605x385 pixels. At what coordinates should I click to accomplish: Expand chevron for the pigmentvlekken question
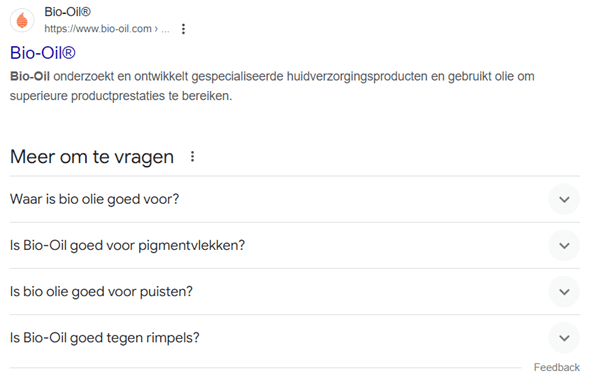[x=564, y=246]
